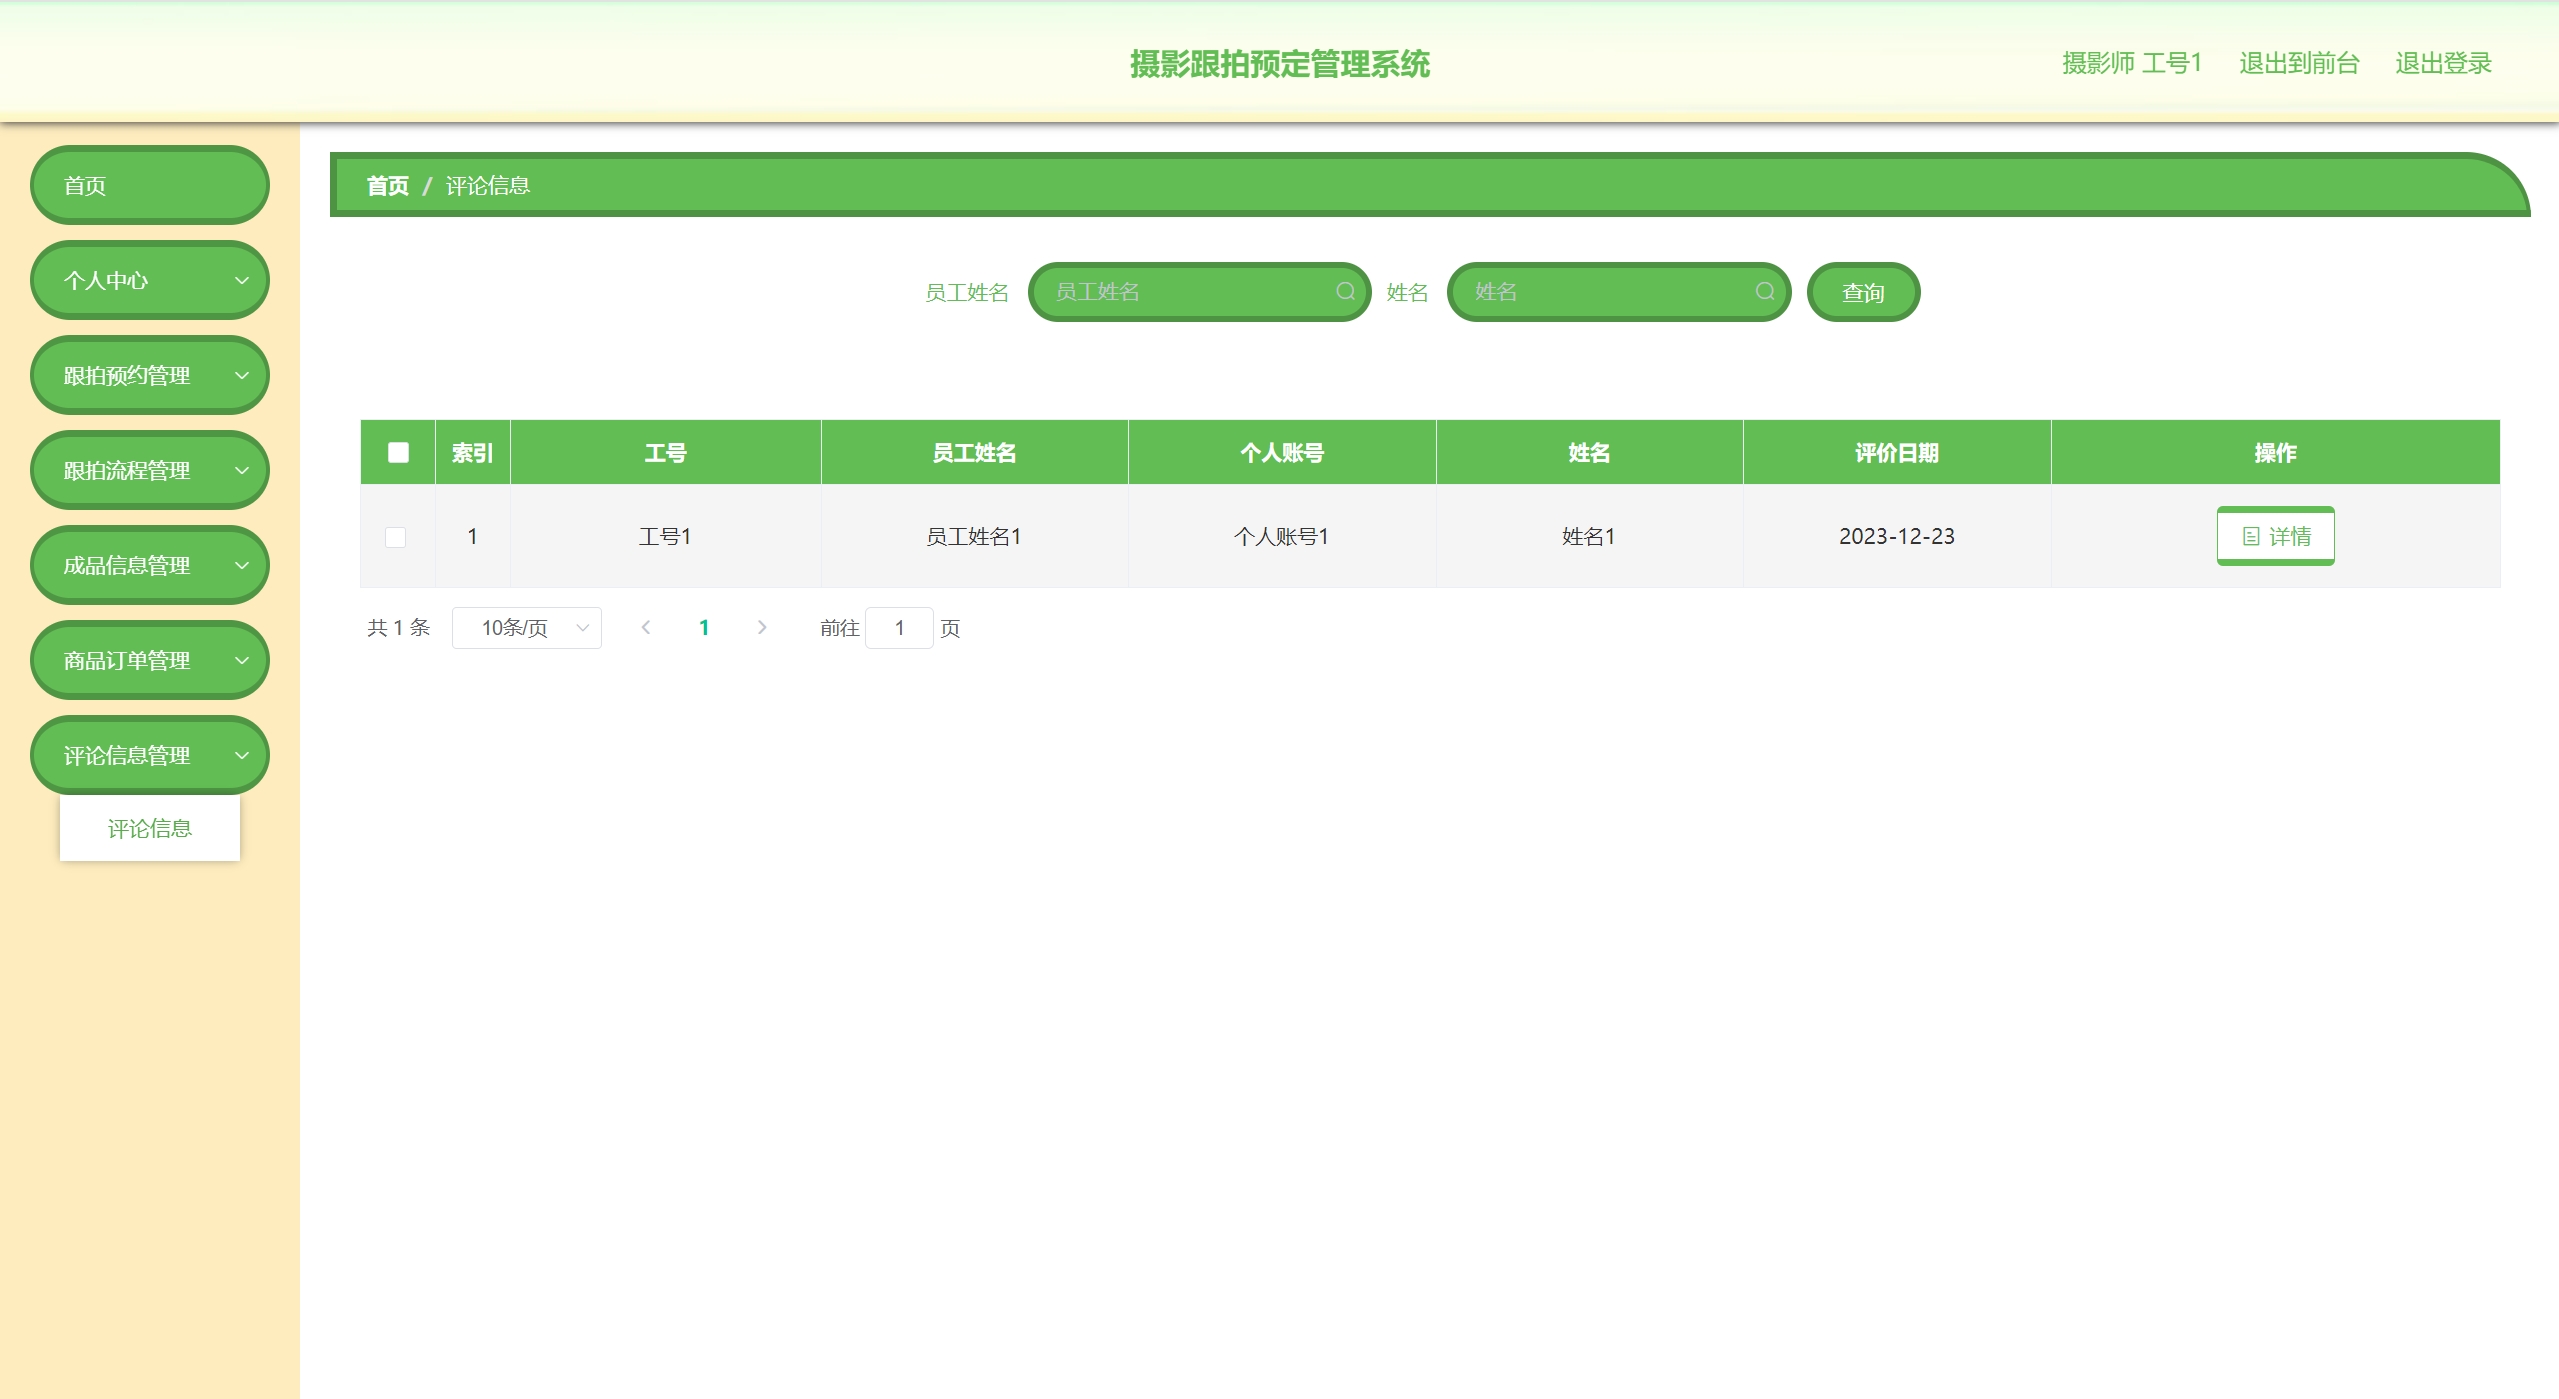
Task: Expand 跟拍流程管理 sidebar menu
Action: point(150,470)
